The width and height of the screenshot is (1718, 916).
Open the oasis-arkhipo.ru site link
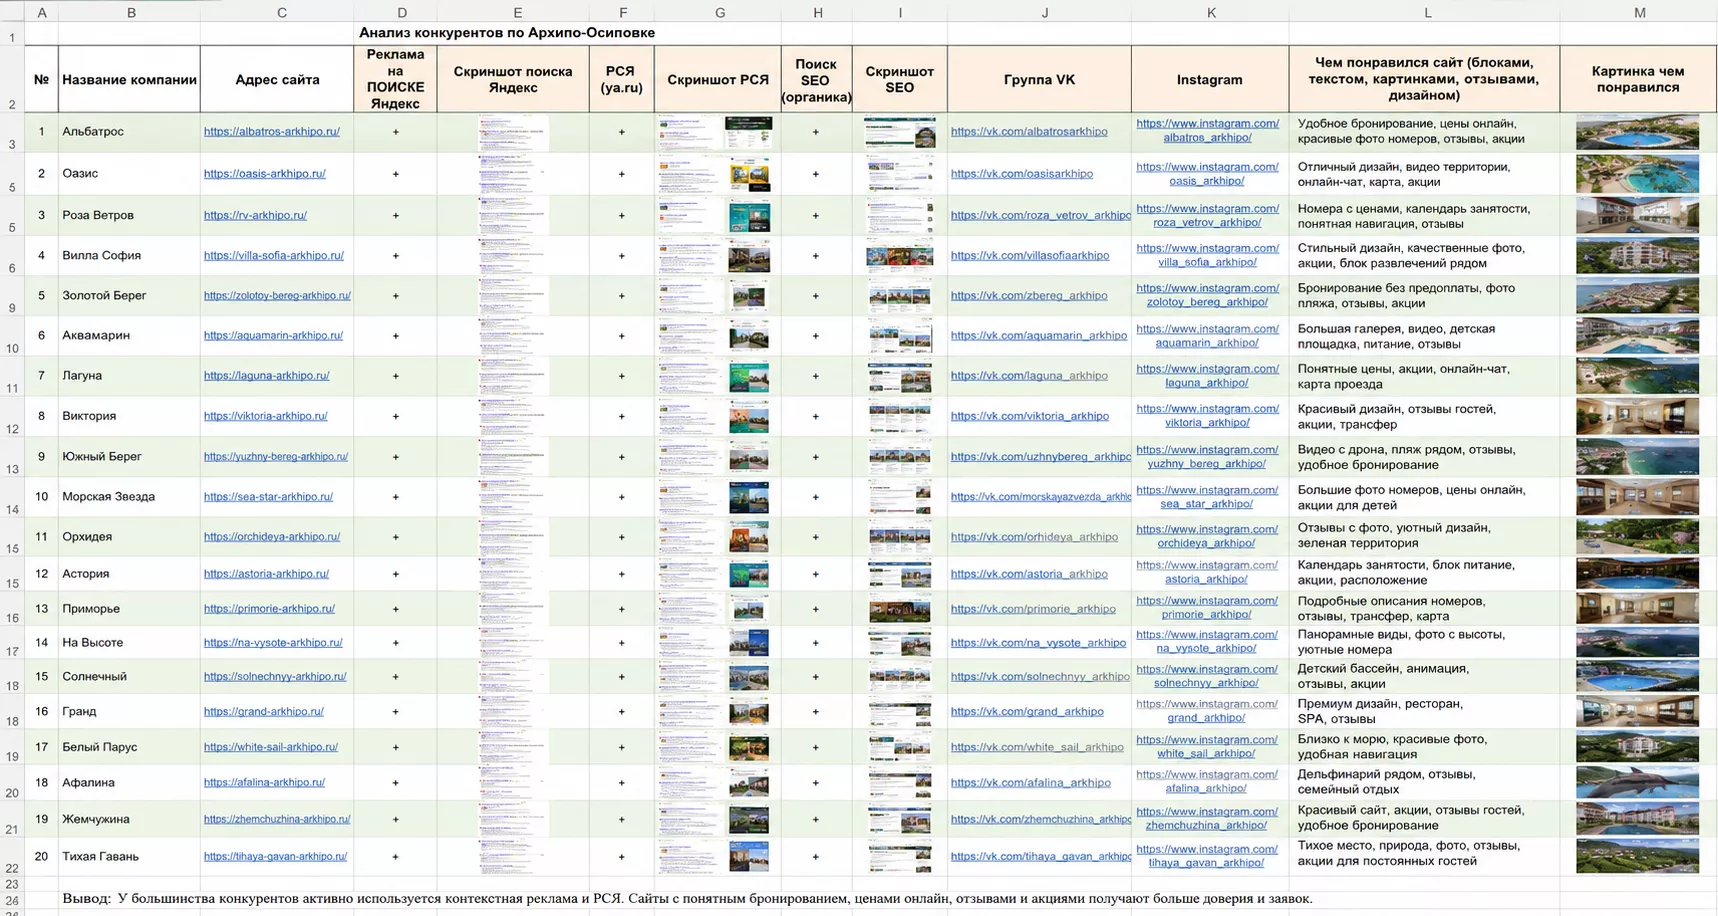(x=265, y=173)
